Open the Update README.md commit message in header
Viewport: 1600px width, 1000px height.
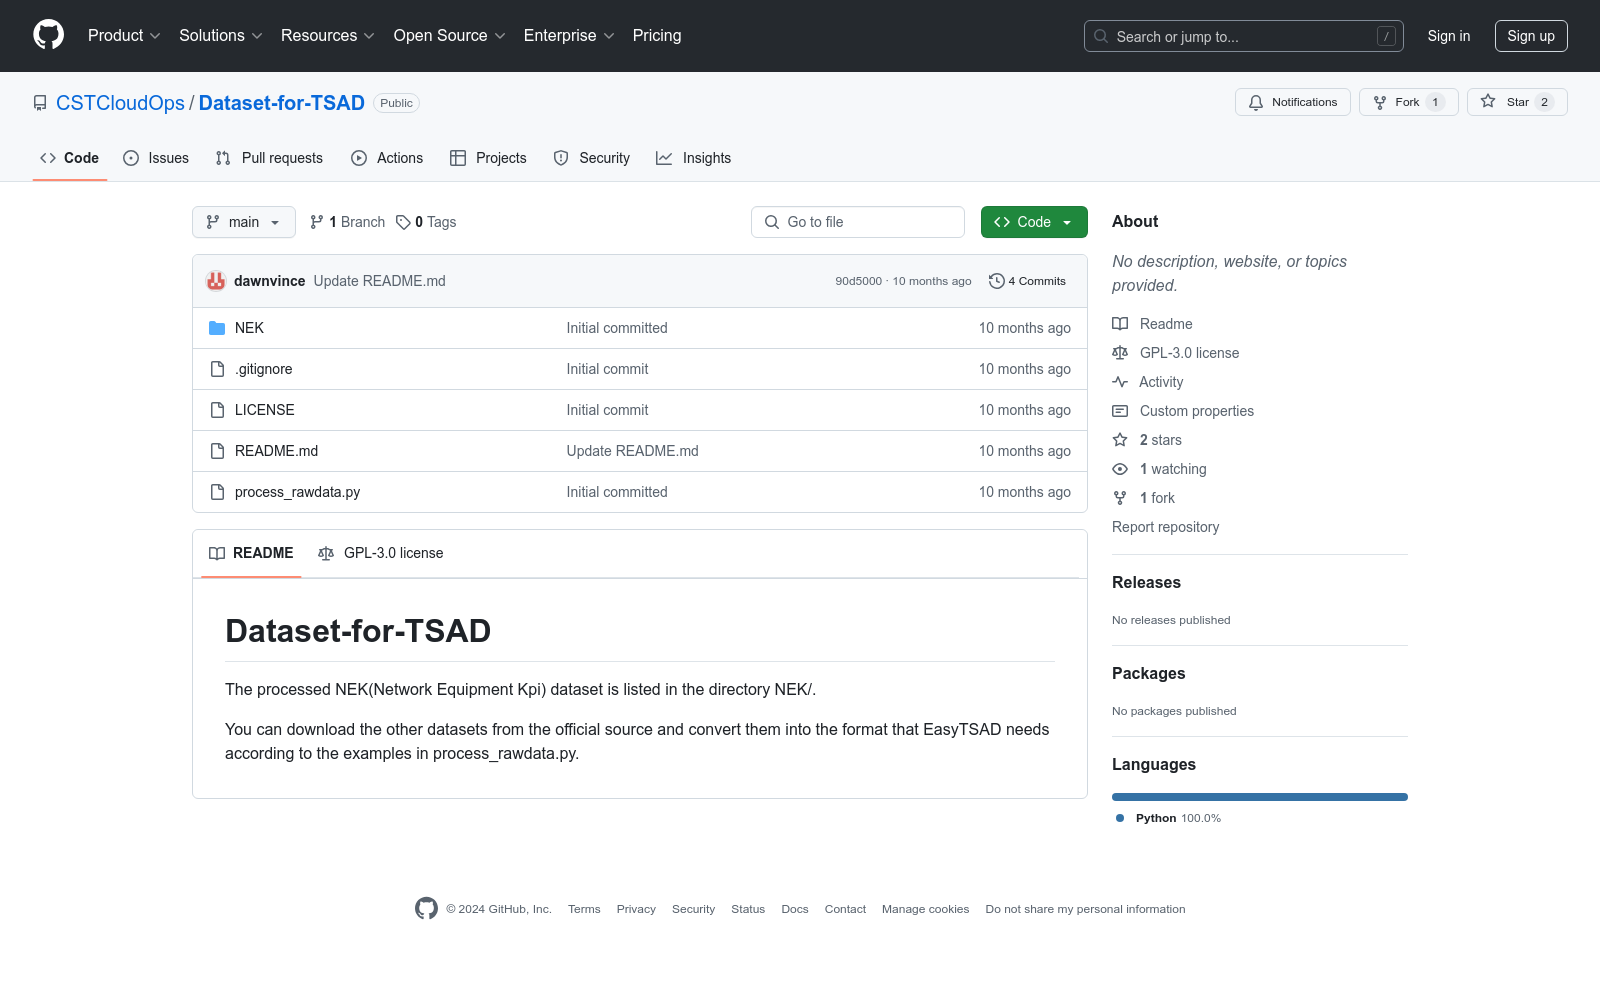380,281
